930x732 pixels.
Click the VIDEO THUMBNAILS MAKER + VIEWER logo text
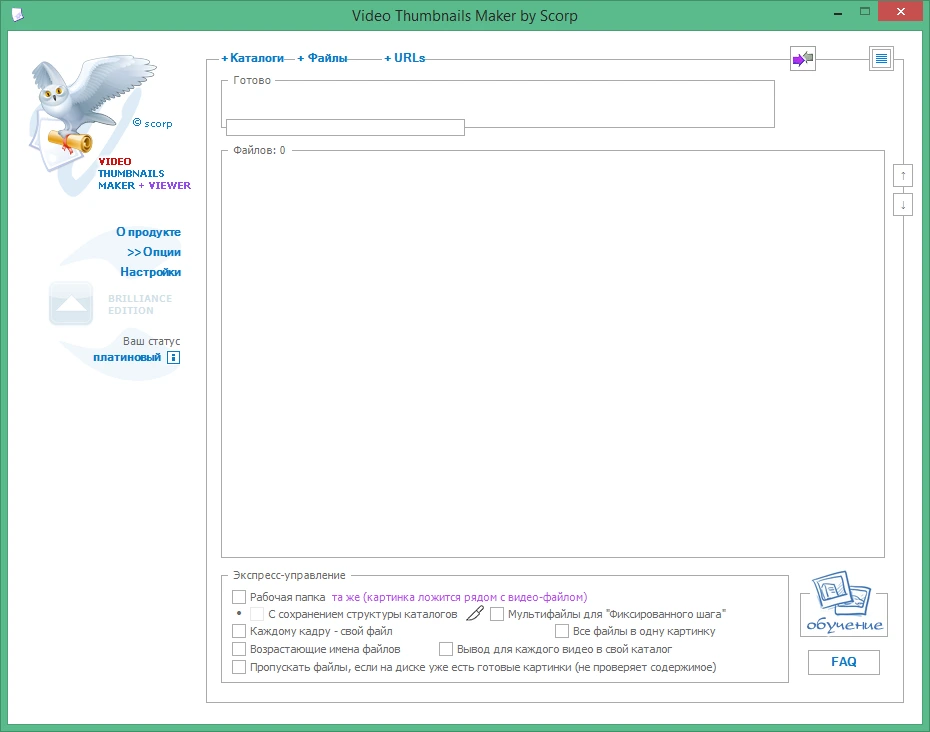pos(144,173)
